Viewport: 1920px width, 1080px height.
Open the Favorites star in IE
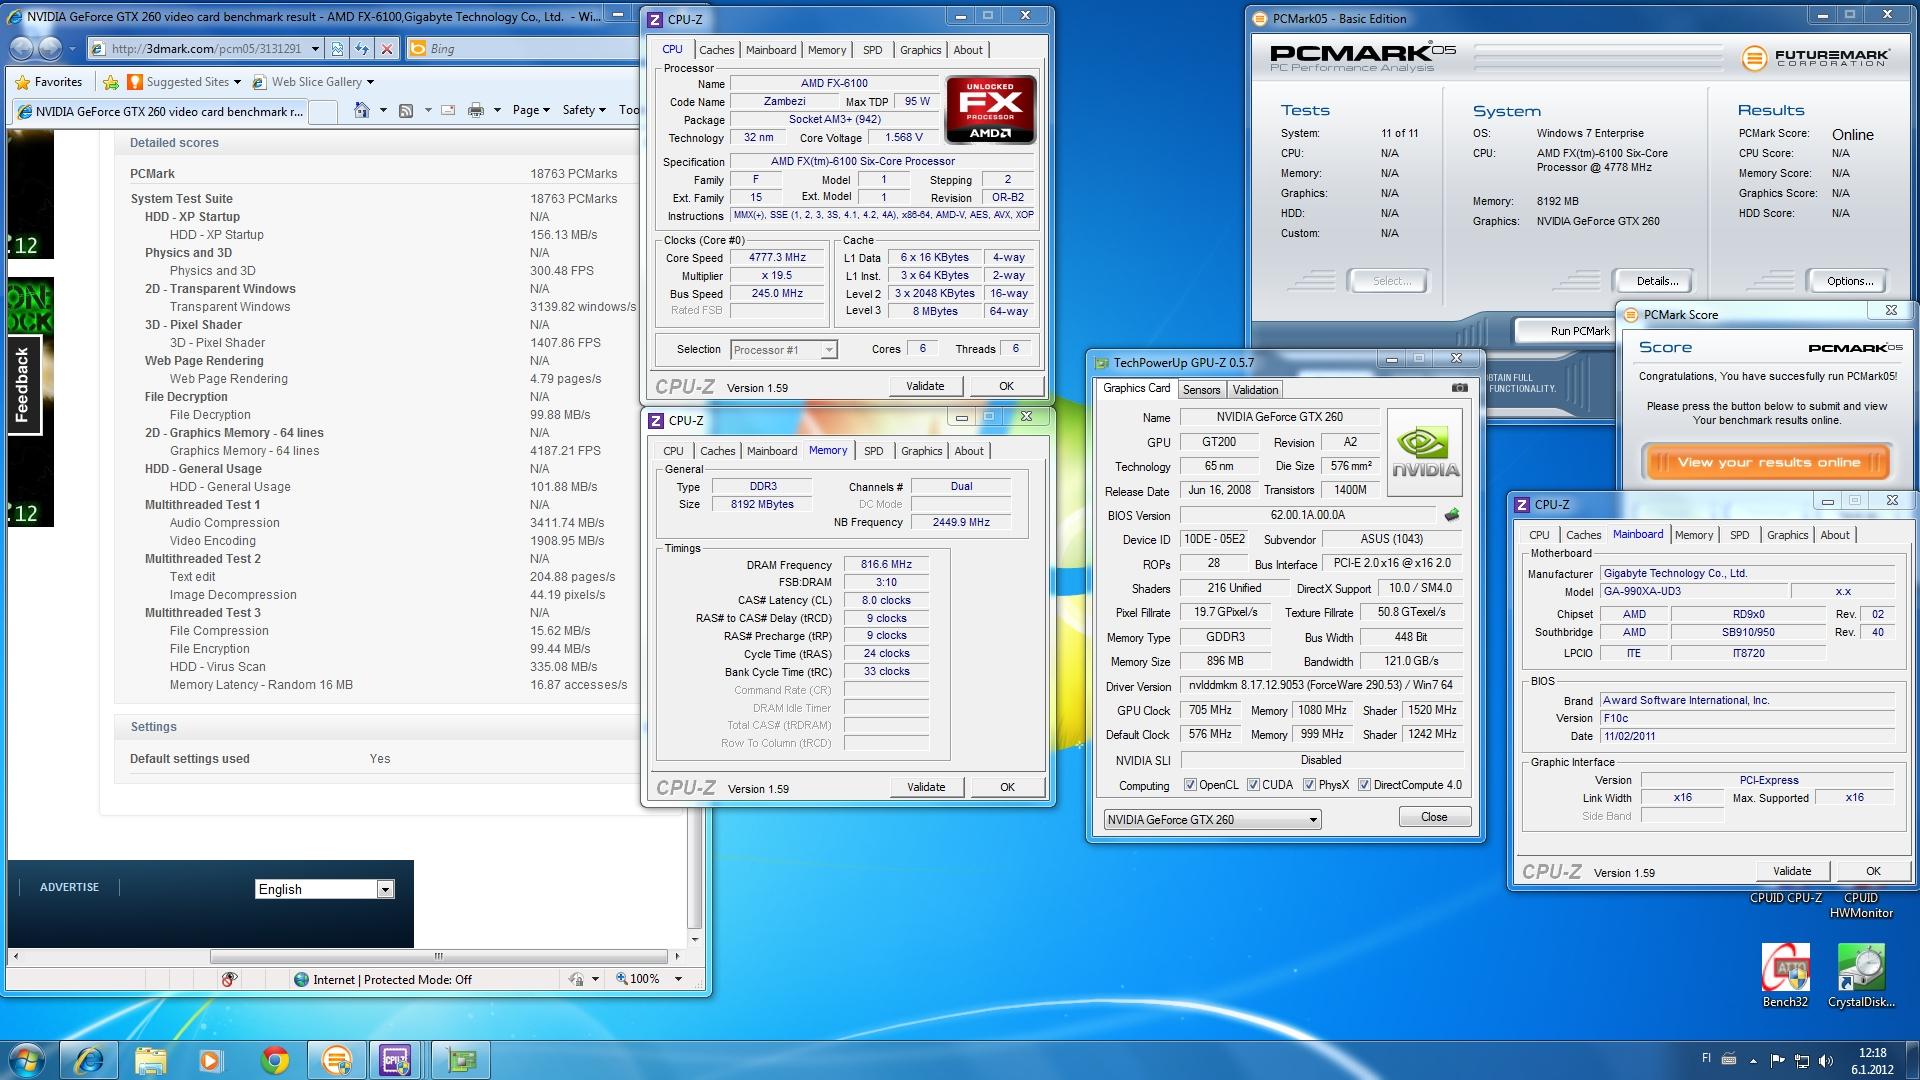point(49,82)
